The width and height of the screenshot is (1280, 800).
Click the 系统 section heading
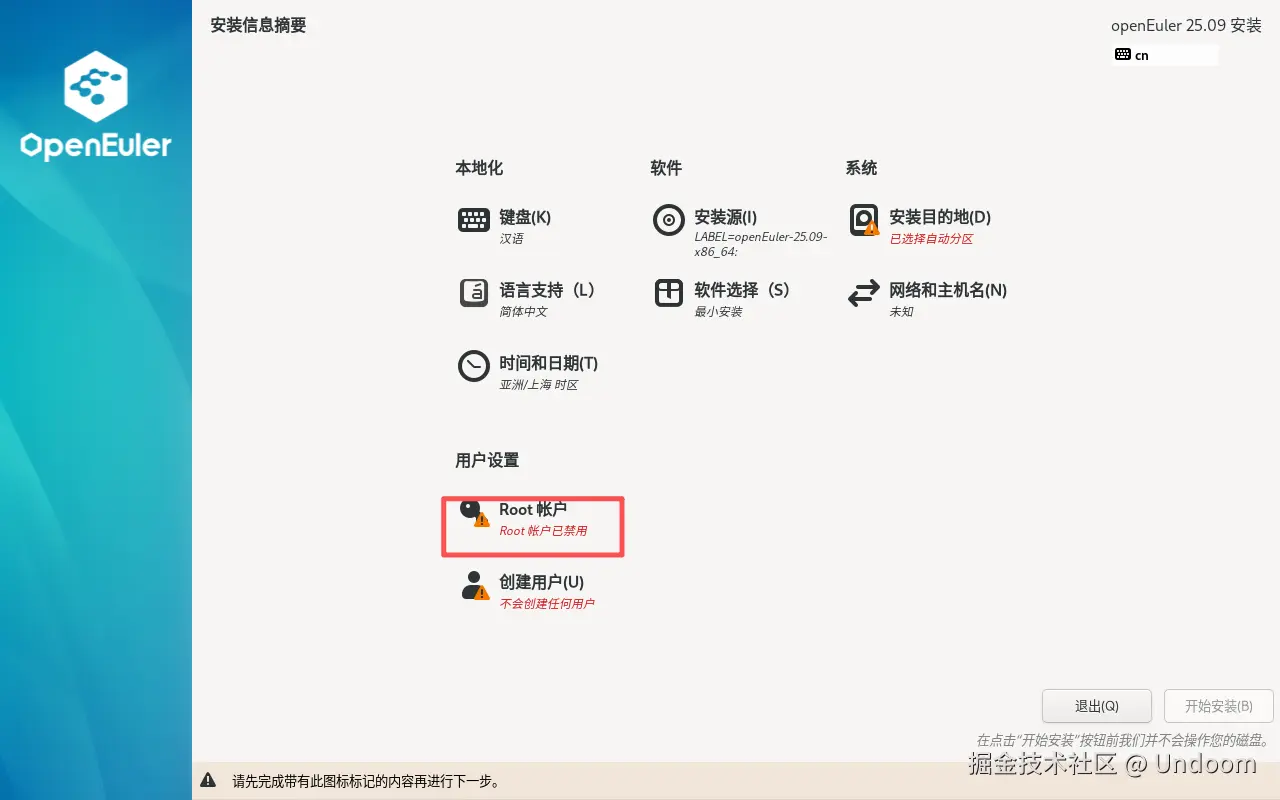(x=861, y=168)
